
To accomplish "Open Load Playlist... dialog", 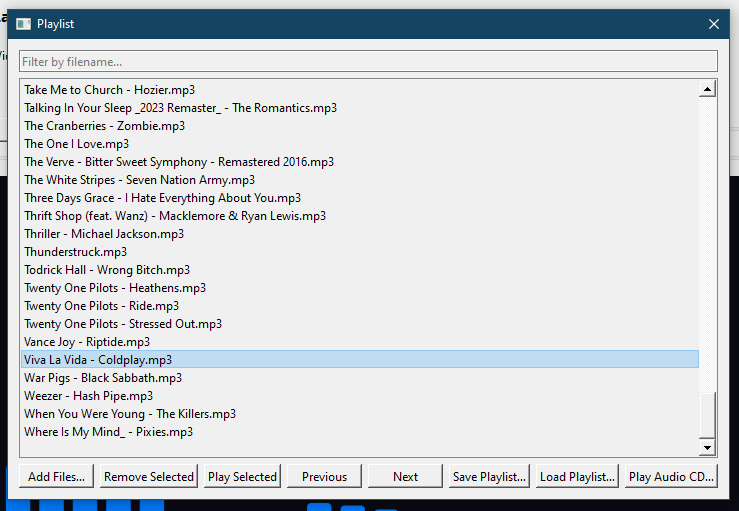I will coord(577,477).
